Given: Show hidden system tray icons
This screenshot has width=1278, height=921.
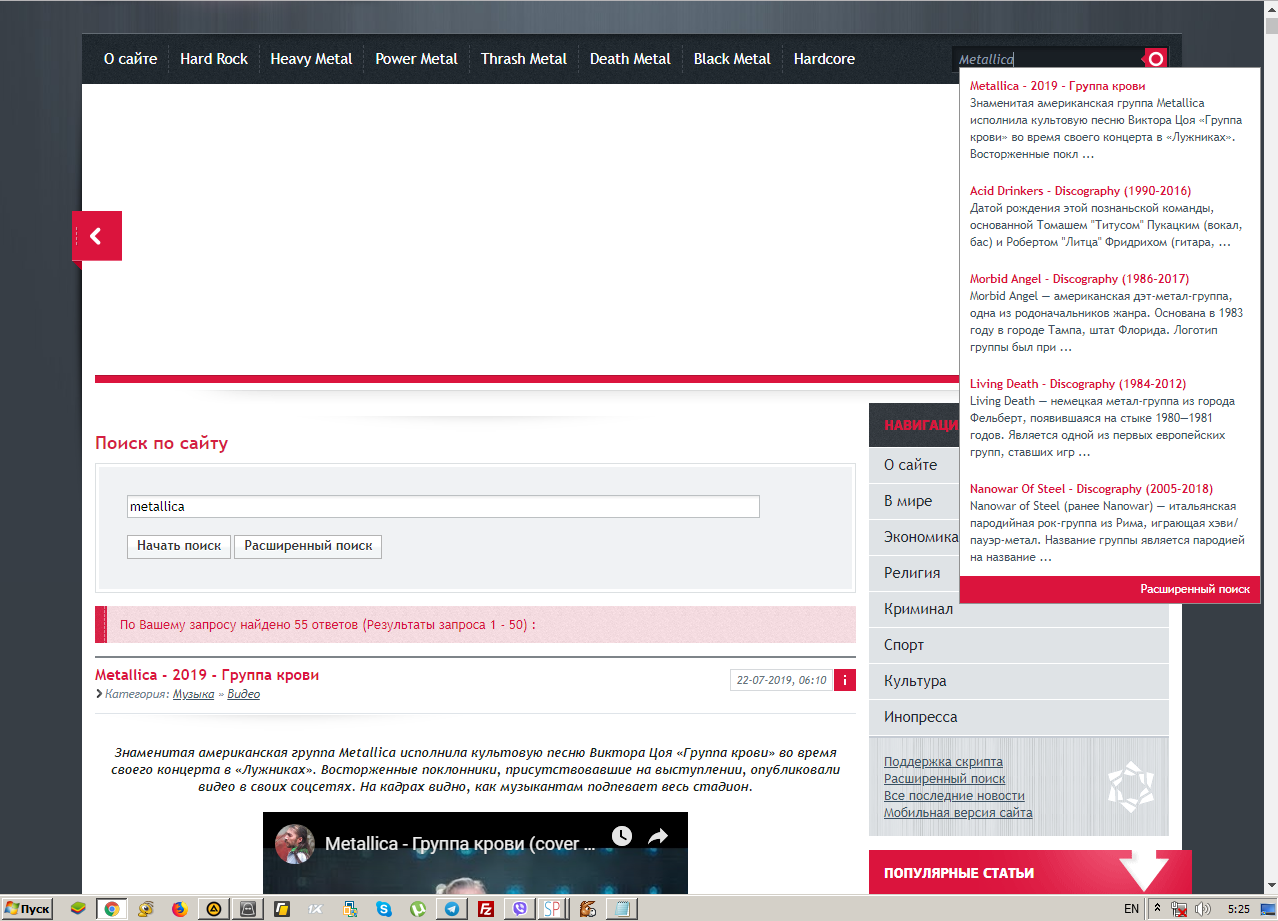Looking at the screenshot, I should pyautogui.click(x=1157, y=909).
